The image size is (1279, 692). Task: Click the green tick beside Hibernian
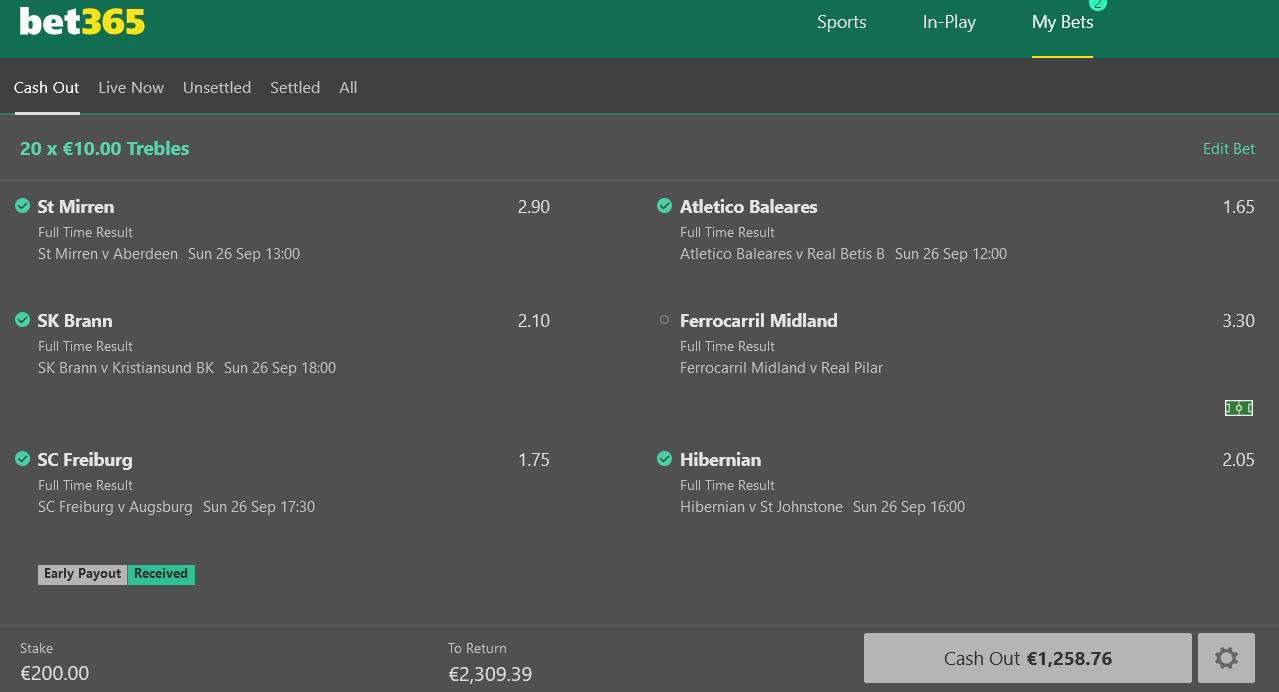pos(664,459)
